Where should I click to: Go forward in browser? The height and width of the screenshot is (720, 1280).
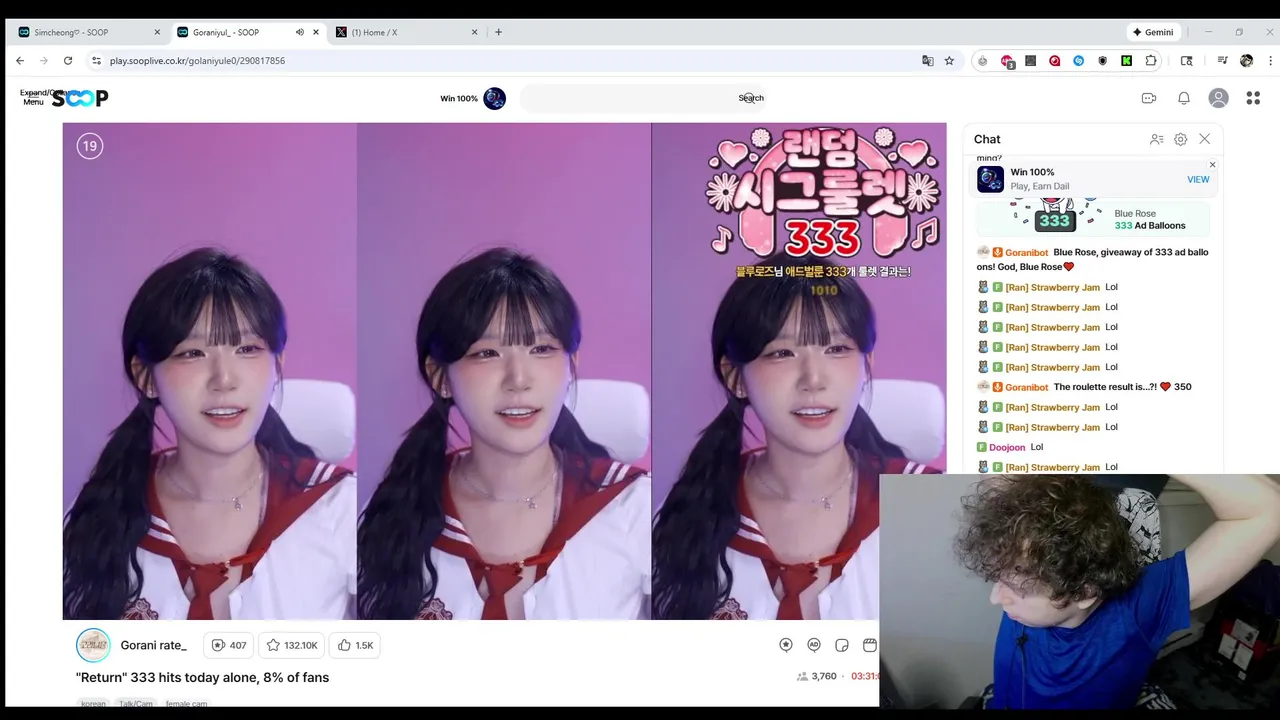point(44,61)
